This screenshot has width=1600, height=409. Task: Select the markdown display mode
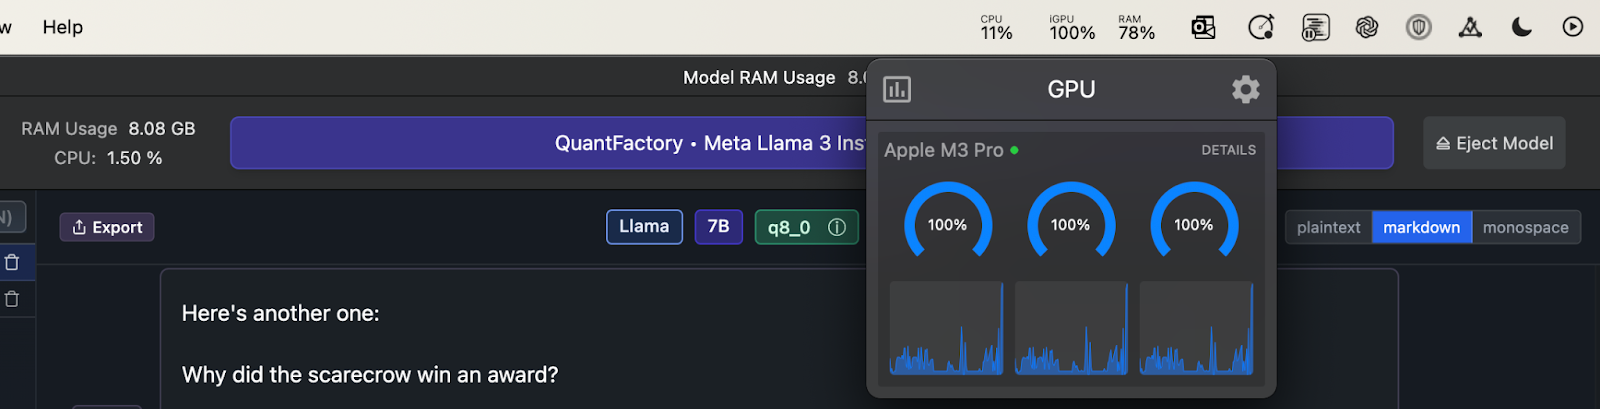[x=1421, y=228]
